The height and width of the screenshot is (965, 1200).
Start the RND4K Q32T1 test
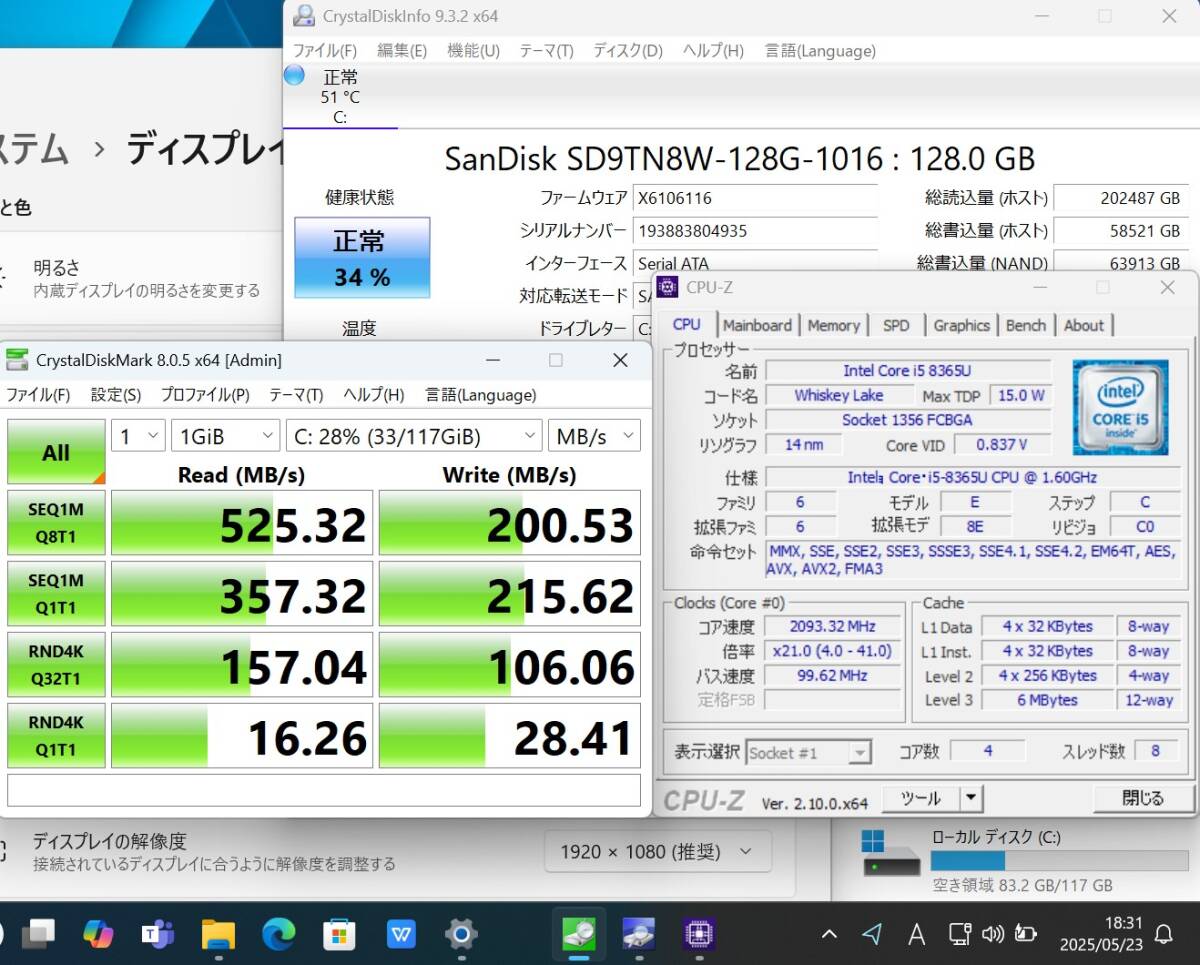click(56, 664)
